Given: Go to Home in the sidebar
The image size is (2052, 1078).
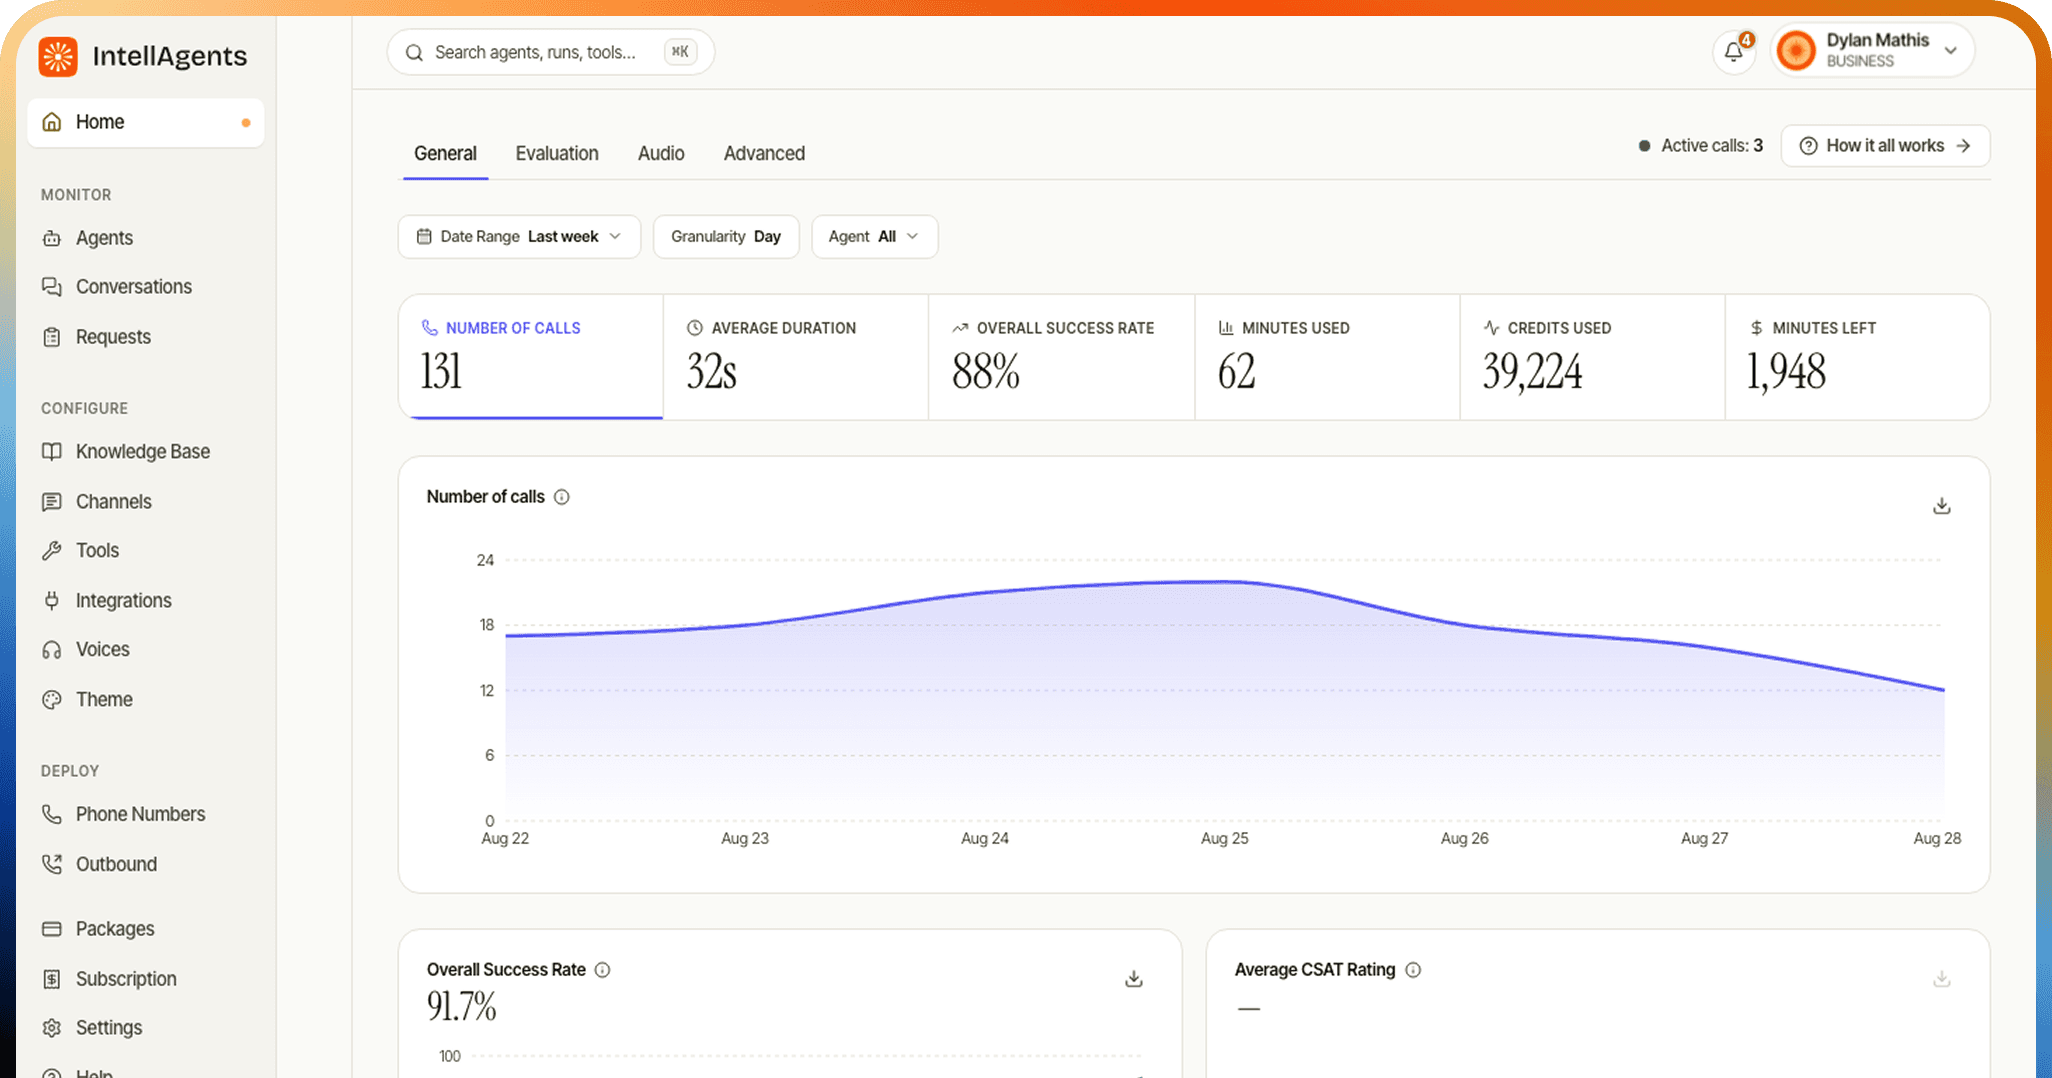Looking at the screenshot, I should tap(146, 122).
